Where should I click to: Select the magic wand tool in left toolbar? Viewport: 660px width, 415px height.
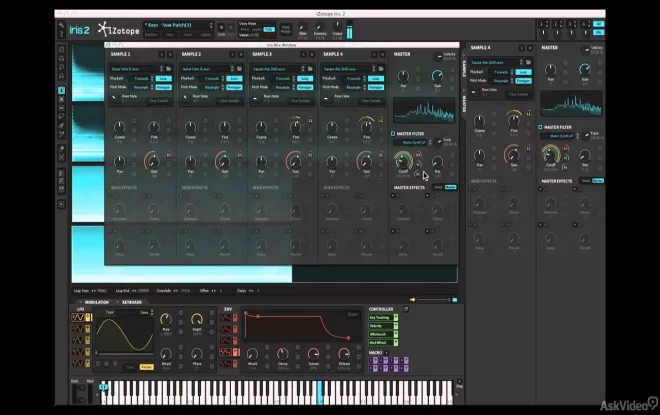(x=61, y=135)
